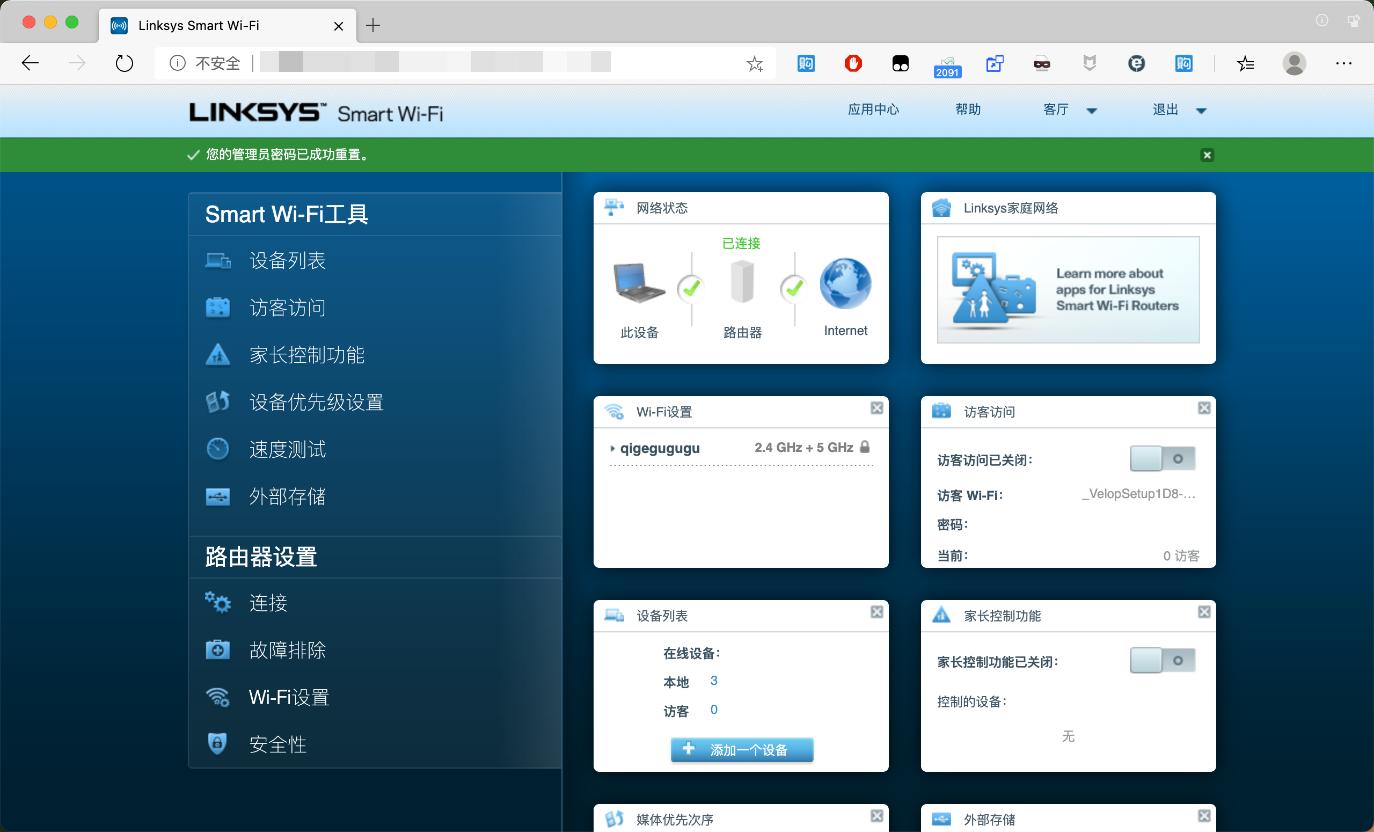Screen dimensions: 1374x832
Task: Launch 速度测试 using the clock icon
Action: [218, 448]
